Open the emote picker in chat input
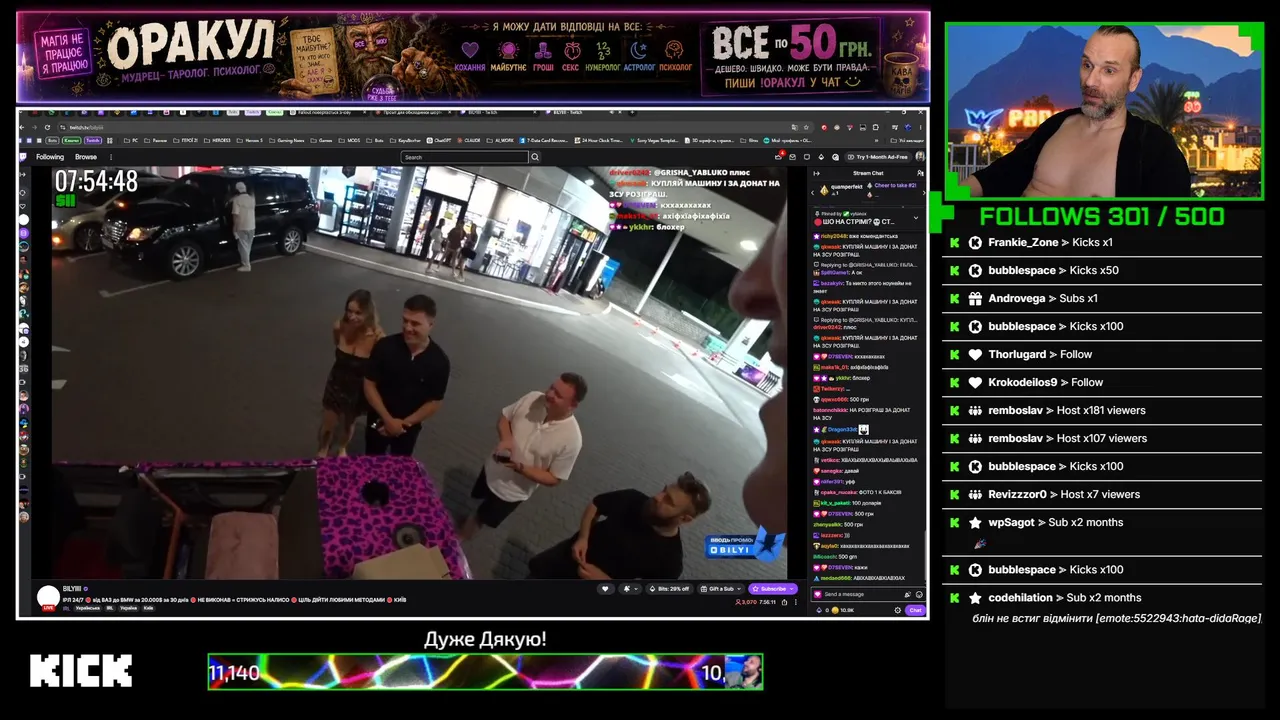This screenshot has height=720, width=1280. pos(919,594)
